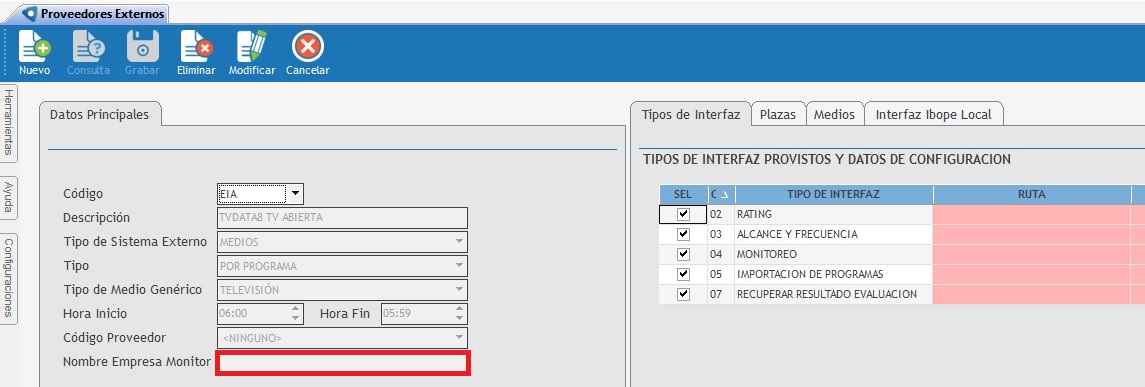Click the Modificar pencil icon
The image size is (1145, 387).
(x=252, y=47)
